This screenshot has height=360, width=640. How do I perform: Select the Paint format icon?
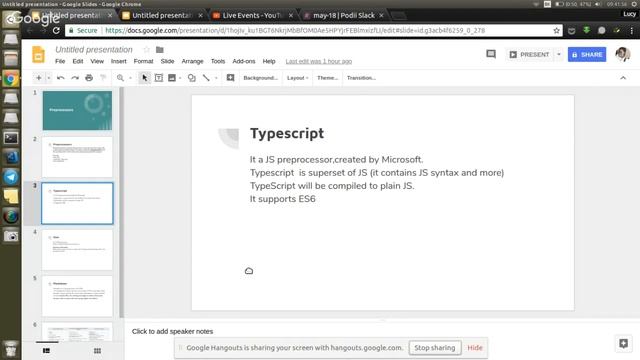(103, 78)
